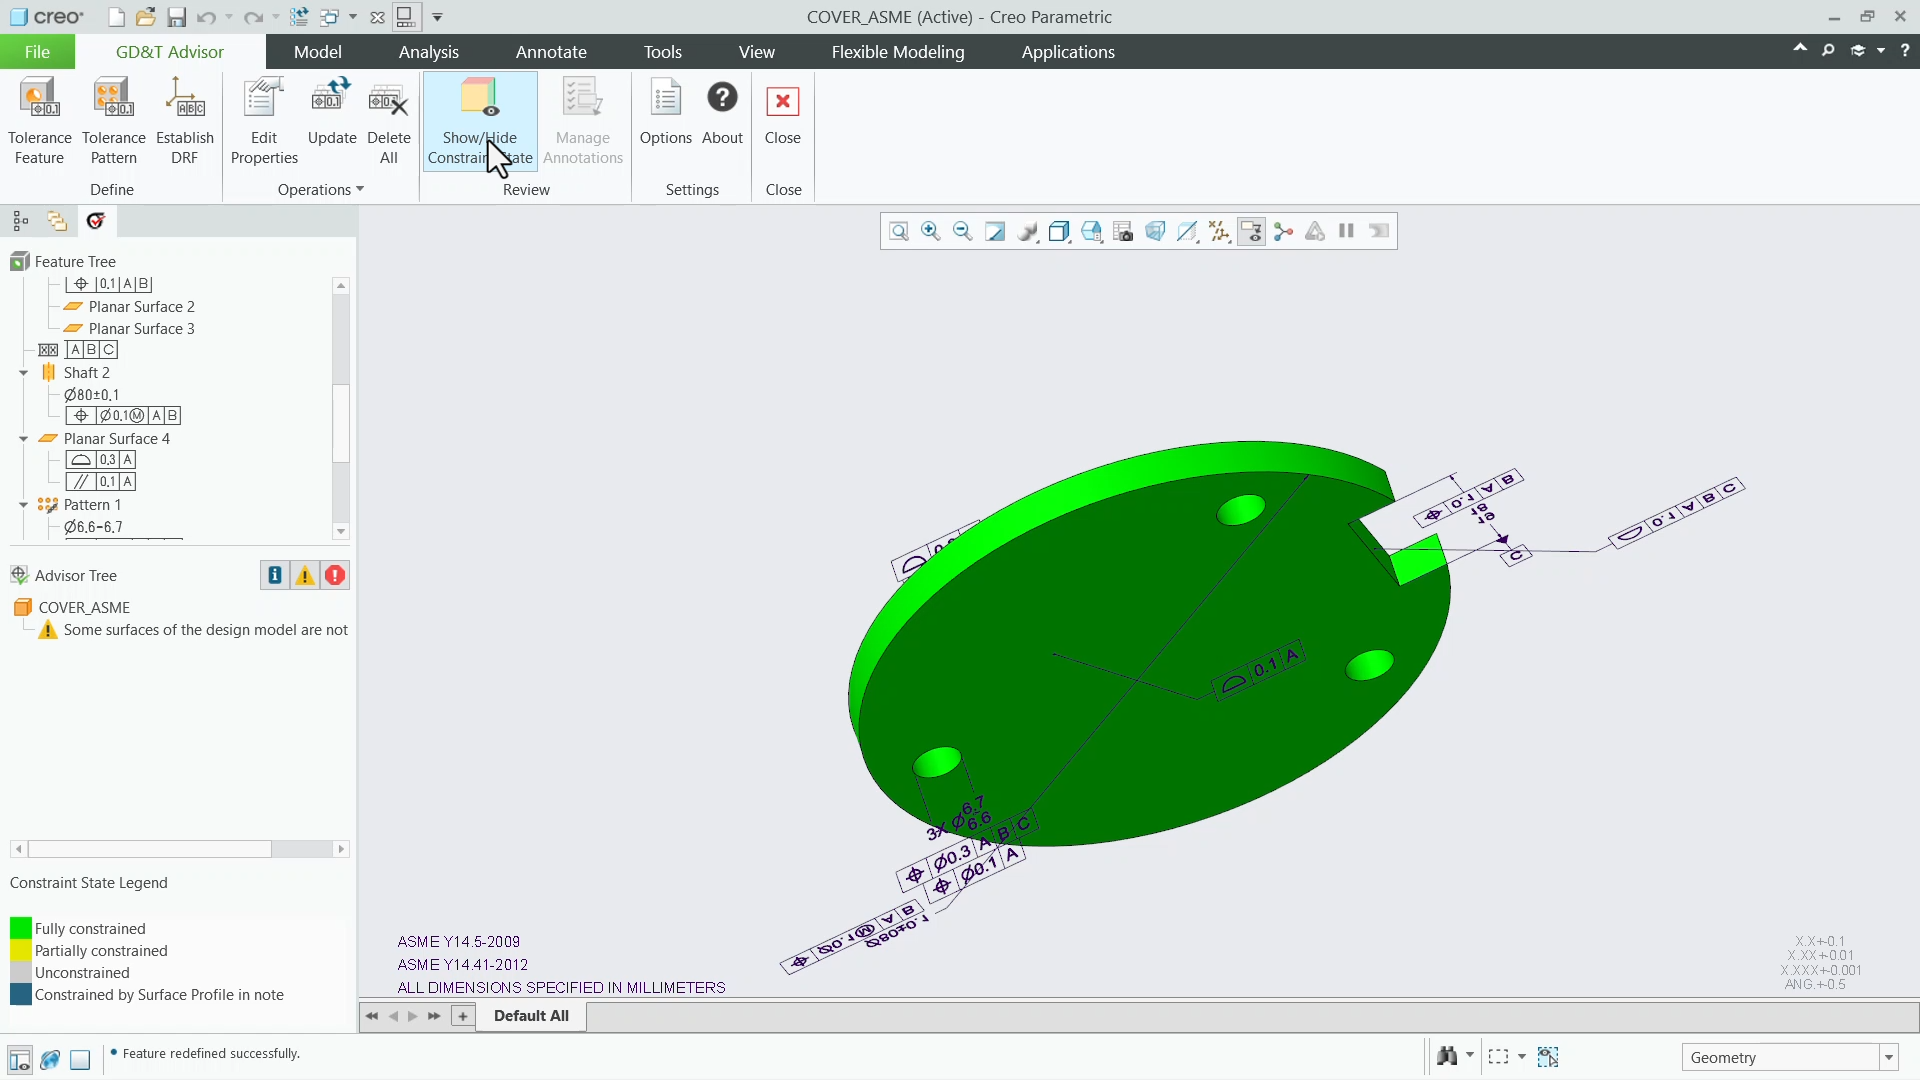This screenshot has height=1080, width=1920.
Task: Collapse the Shaft 2 tree node
Action: tap(24, 373)
